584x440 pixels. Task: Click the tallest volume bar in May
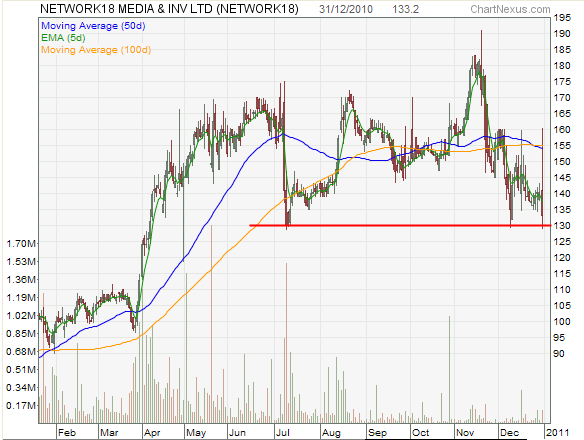[x=211, y=324]
